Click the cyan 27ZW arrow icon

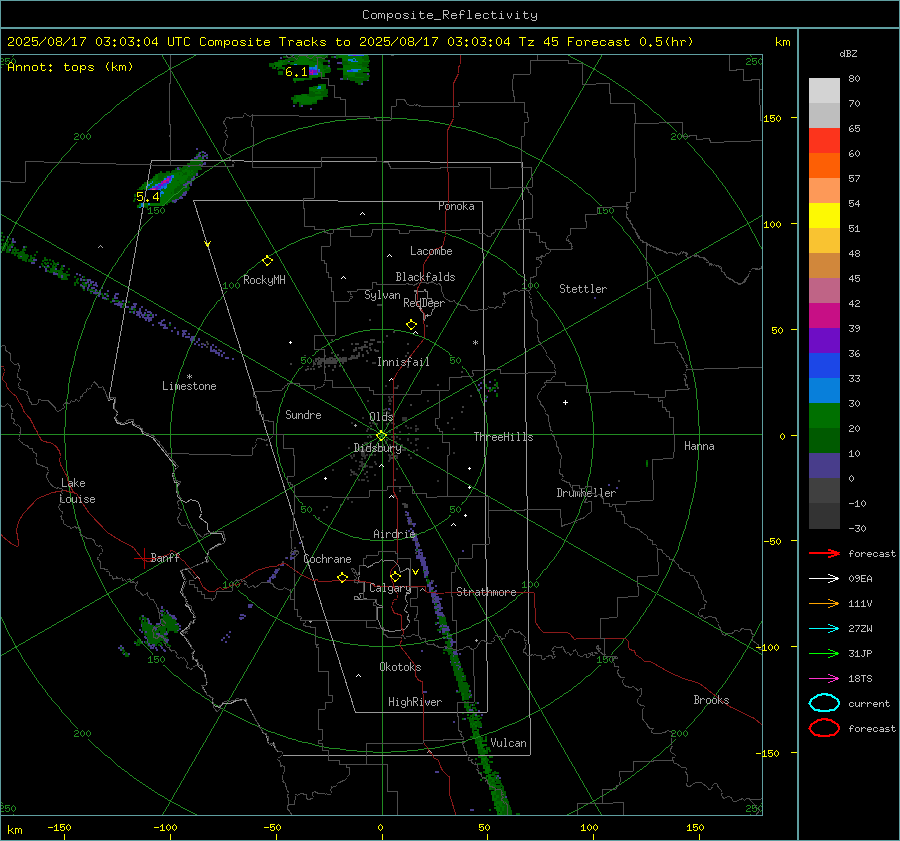click(824, 629)
